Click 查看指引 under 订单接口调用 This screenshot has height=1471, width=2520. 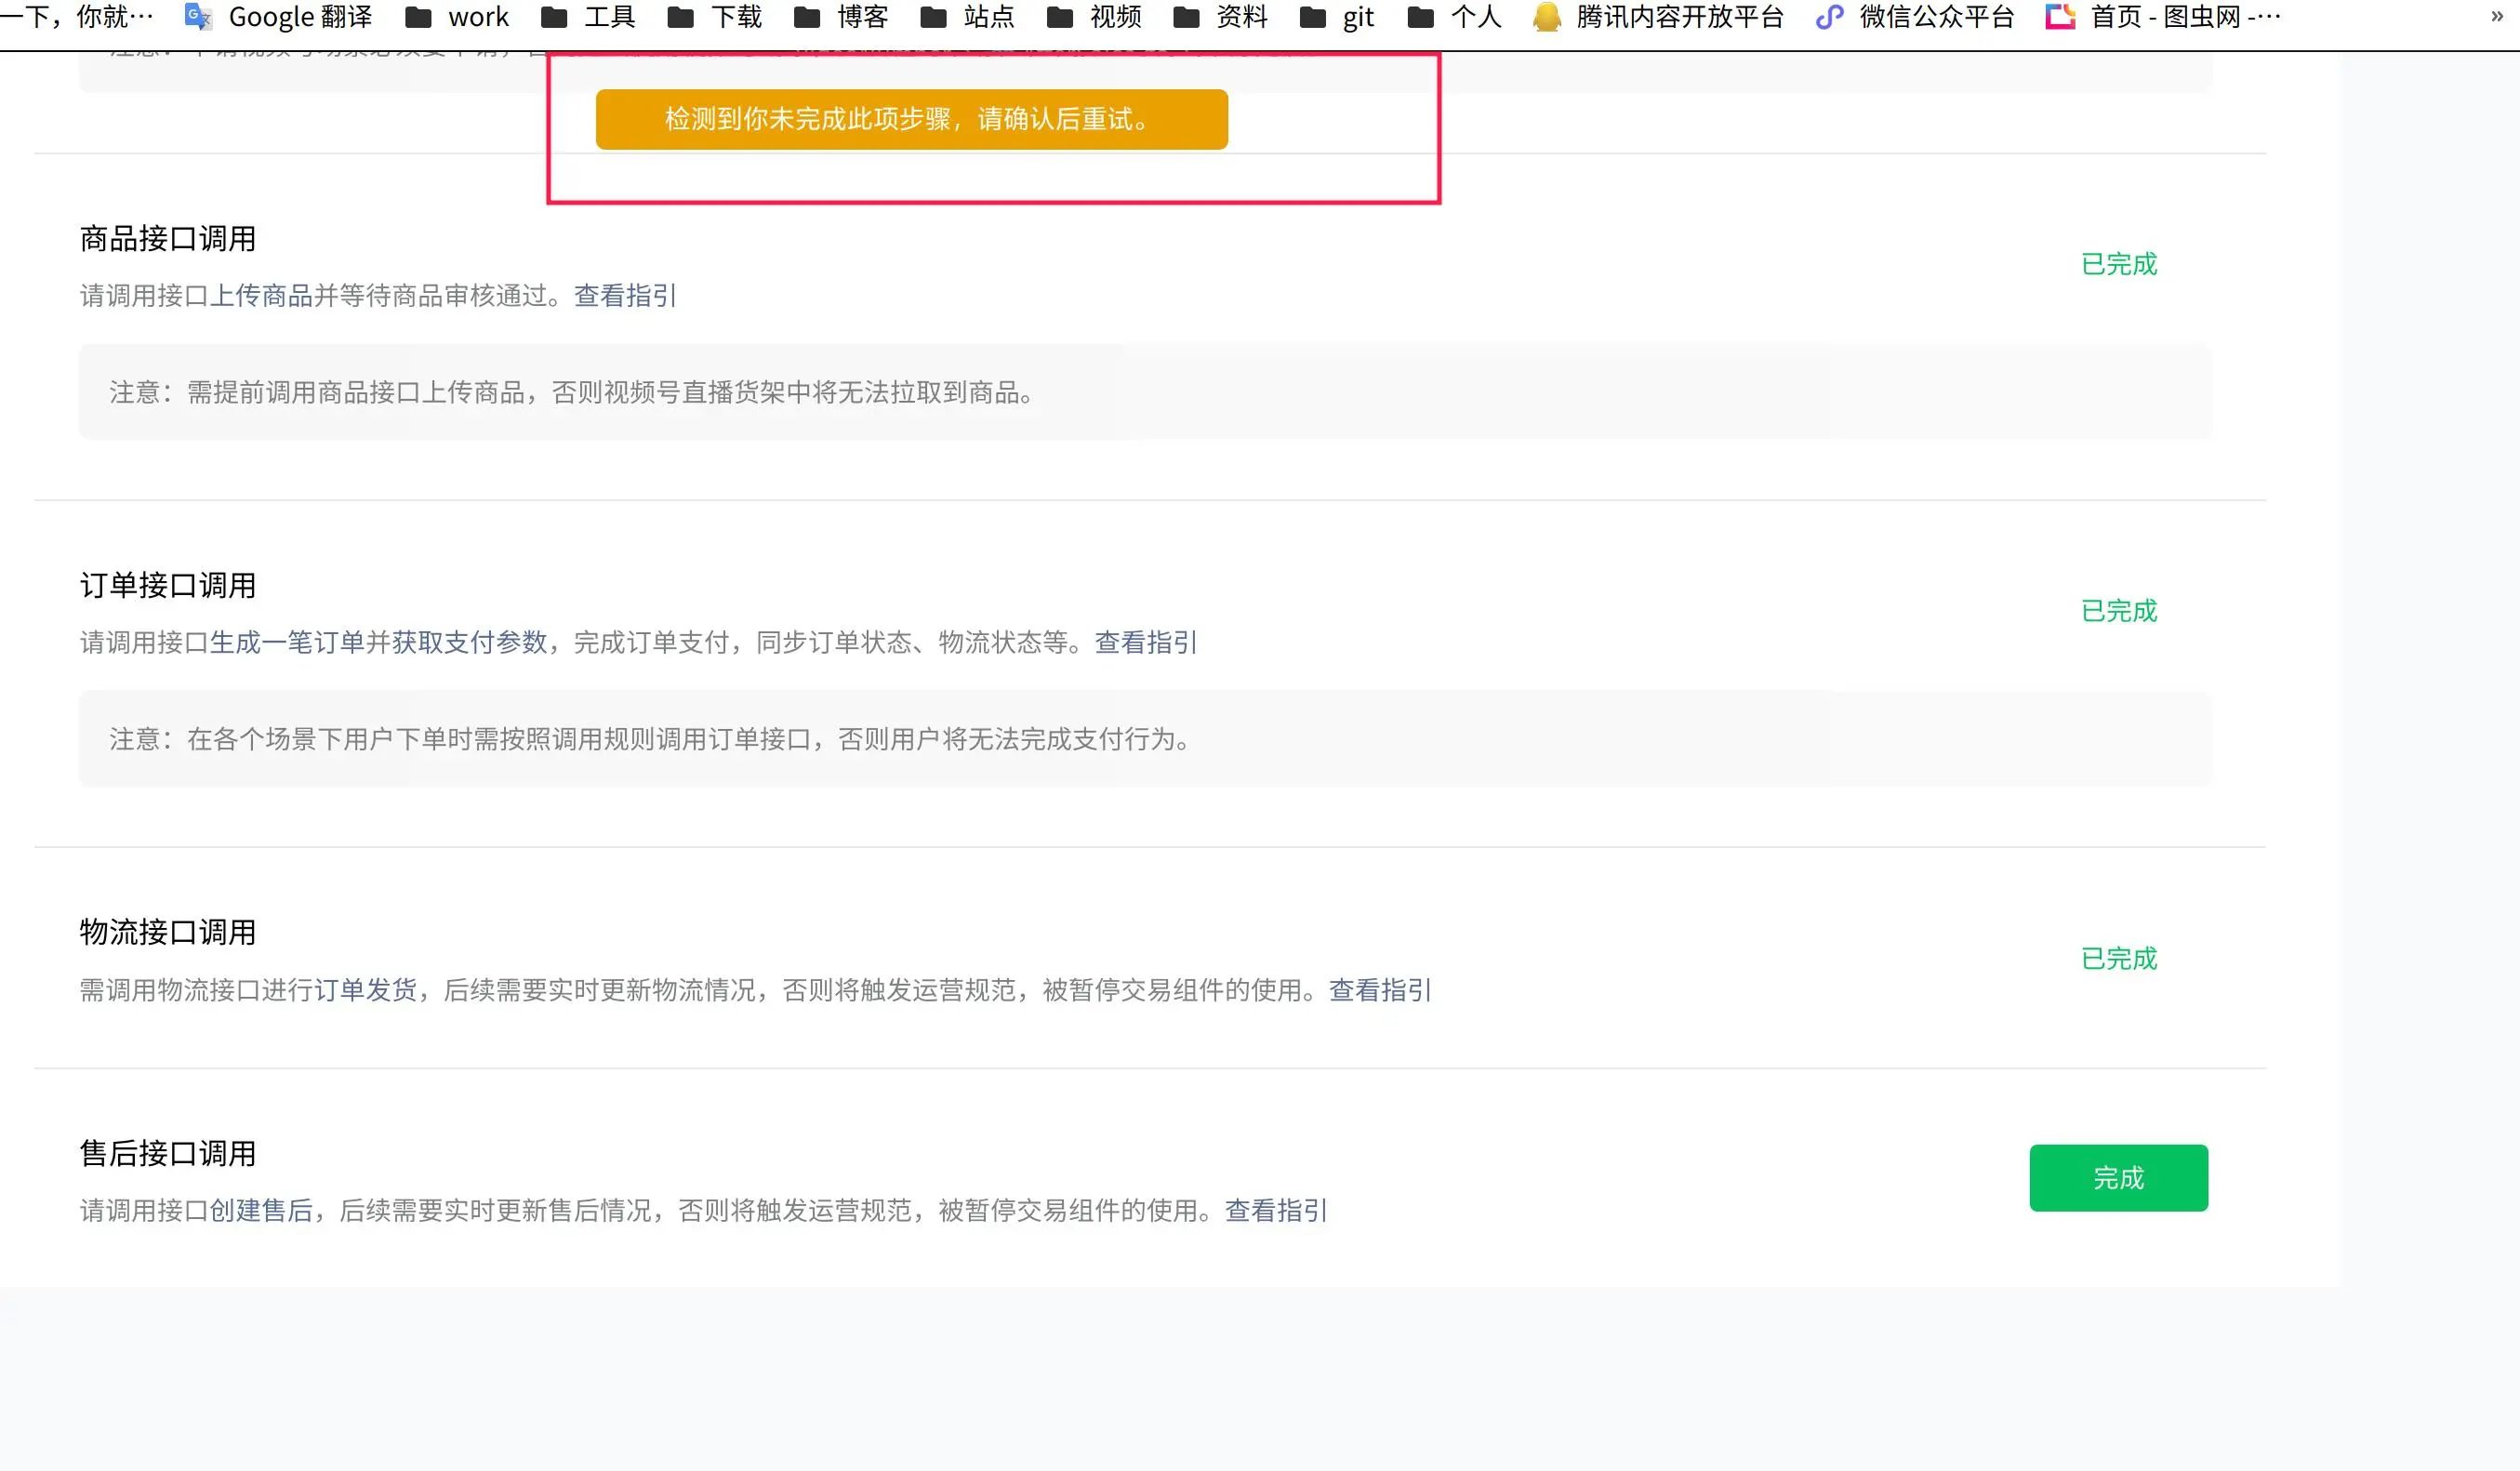coord(1146,643)
